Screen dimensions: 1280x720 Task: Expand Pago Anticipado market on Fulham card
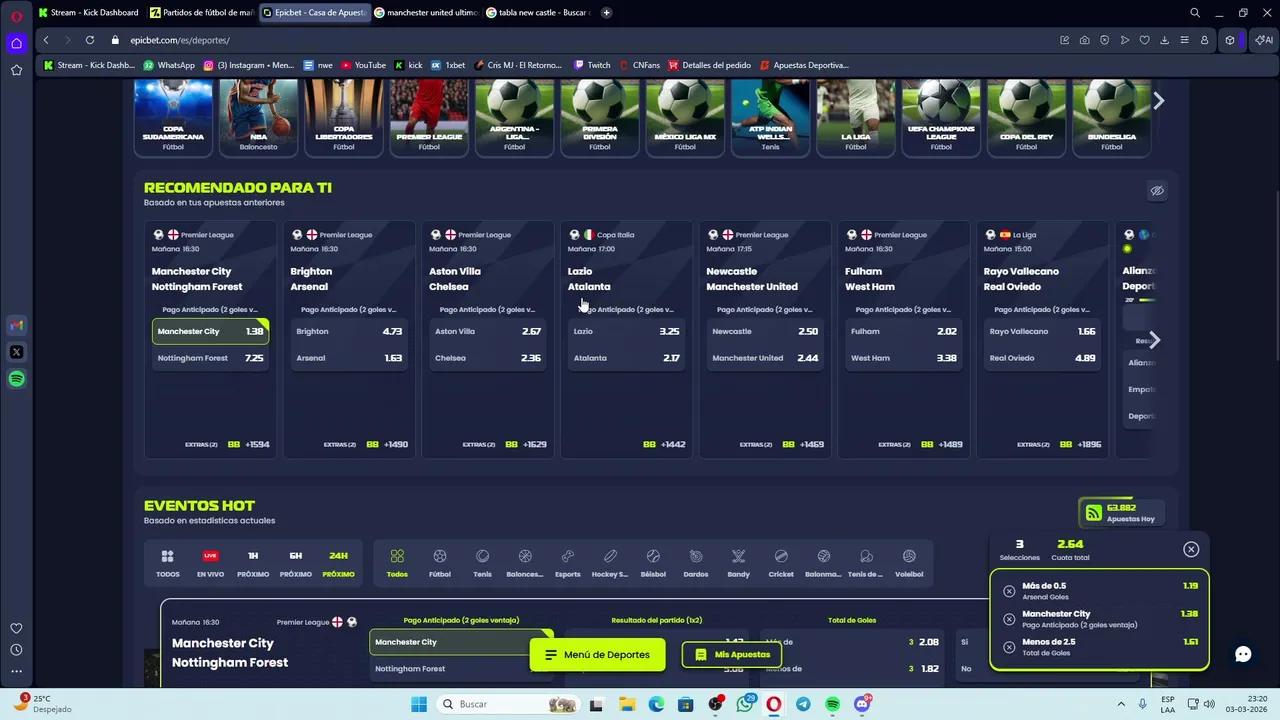click(x=904, y=309)
